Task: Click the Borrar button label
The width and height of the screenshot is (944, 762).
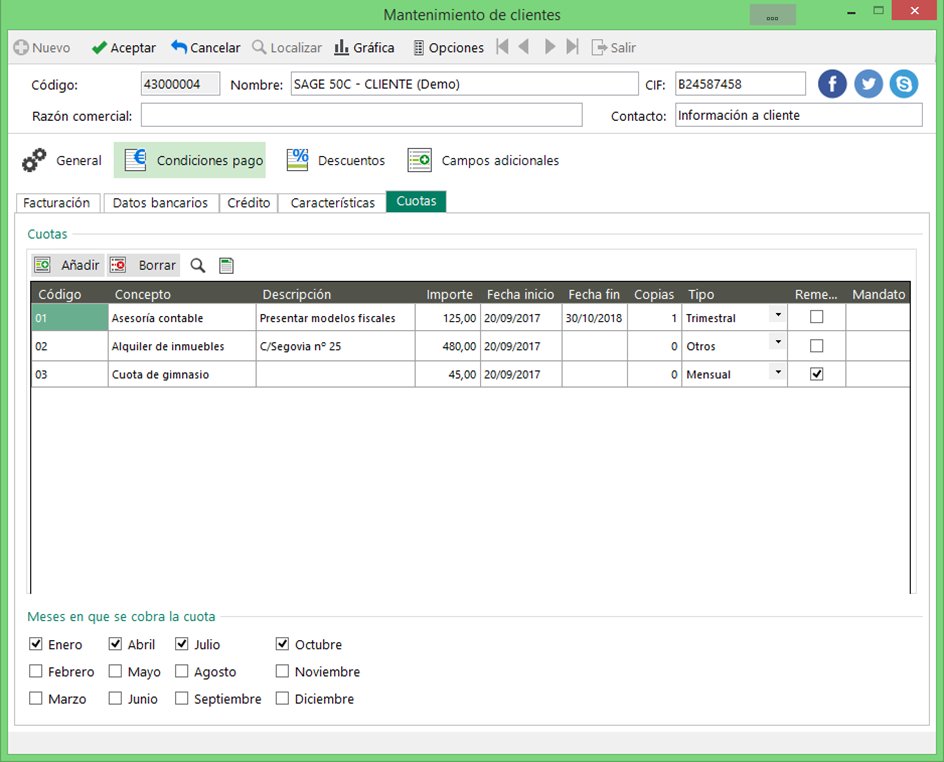Action: [x=157, y=265]
